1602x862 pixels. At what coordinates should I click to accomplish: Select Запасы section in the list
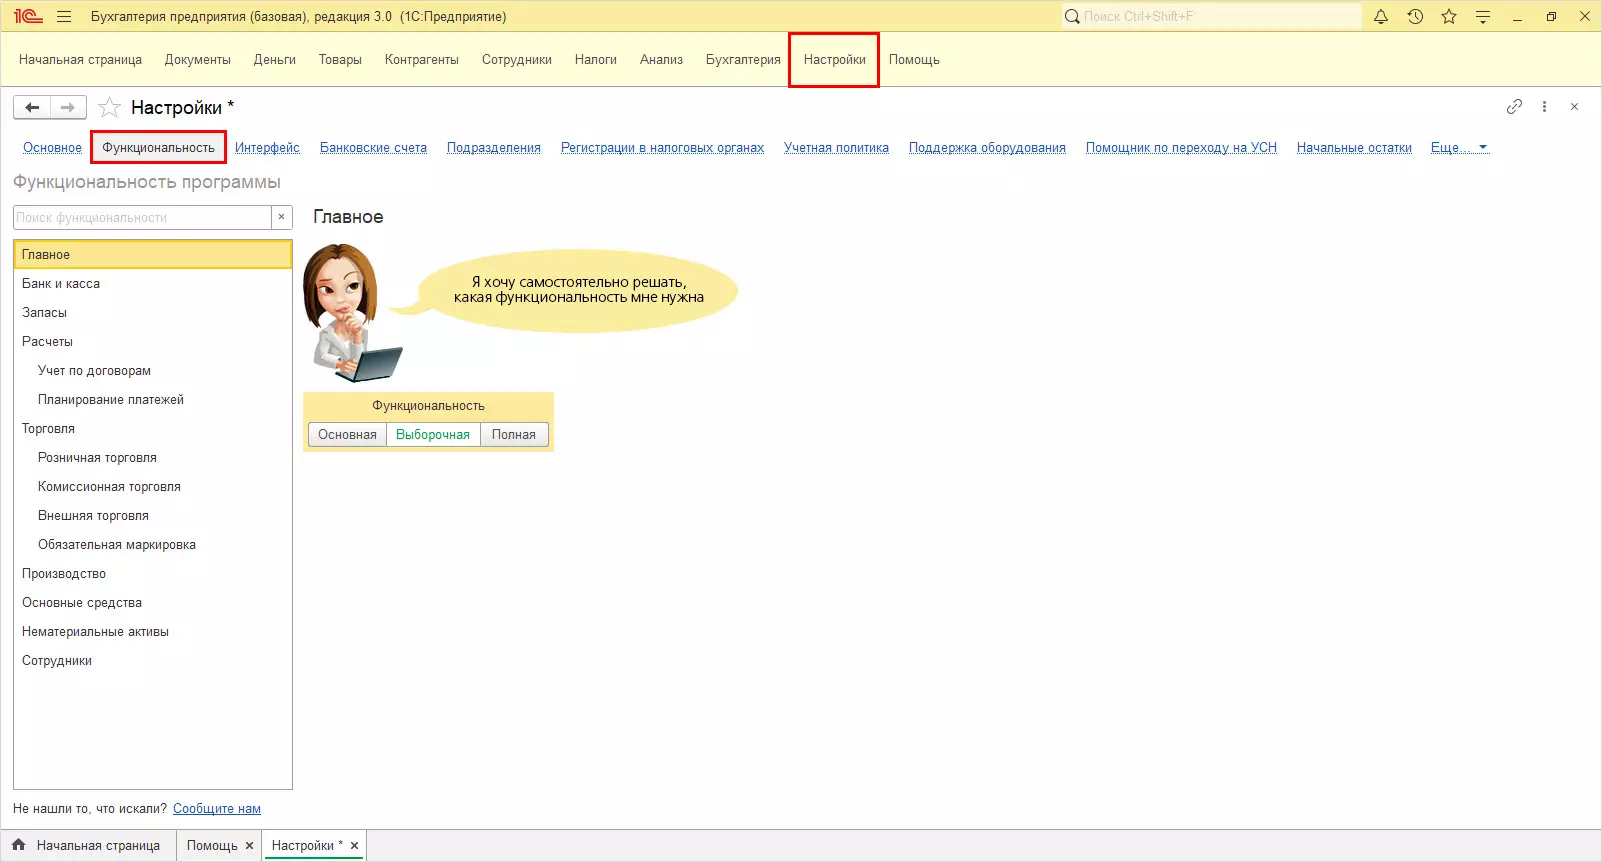(x=153, y=313)
